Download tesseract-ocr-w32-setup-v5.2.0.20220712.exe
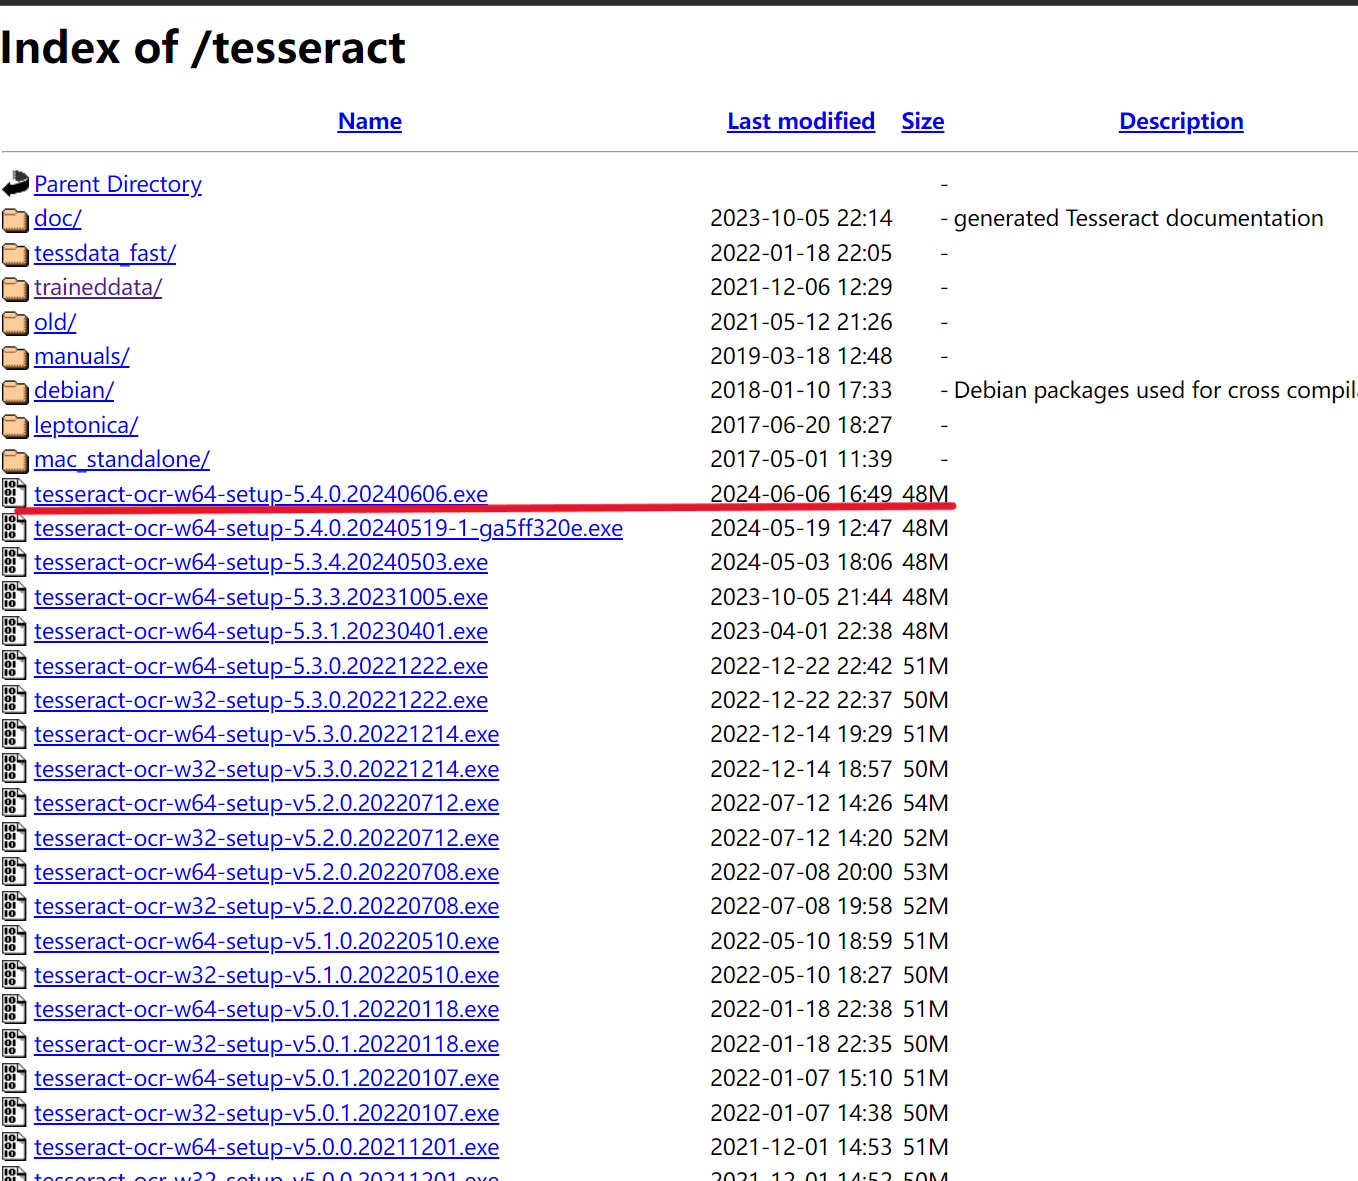Screen dimensions: 1358x1181 pos(266,838)
